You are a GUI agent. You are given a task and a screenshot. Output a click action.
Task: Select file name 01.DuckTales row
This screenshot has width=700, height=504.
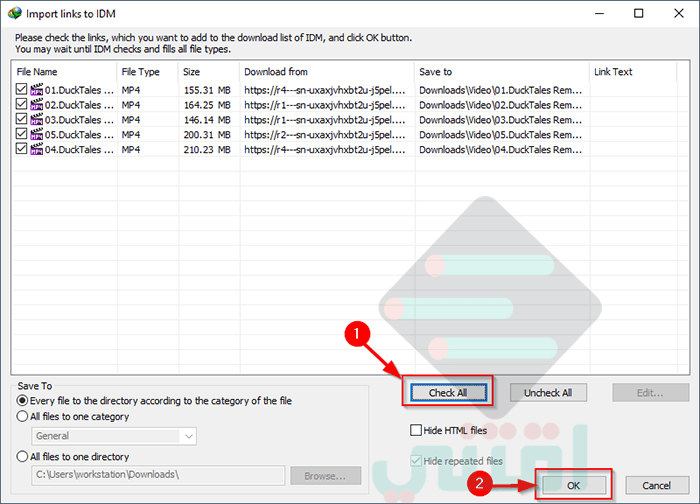[x=79, y=90]
